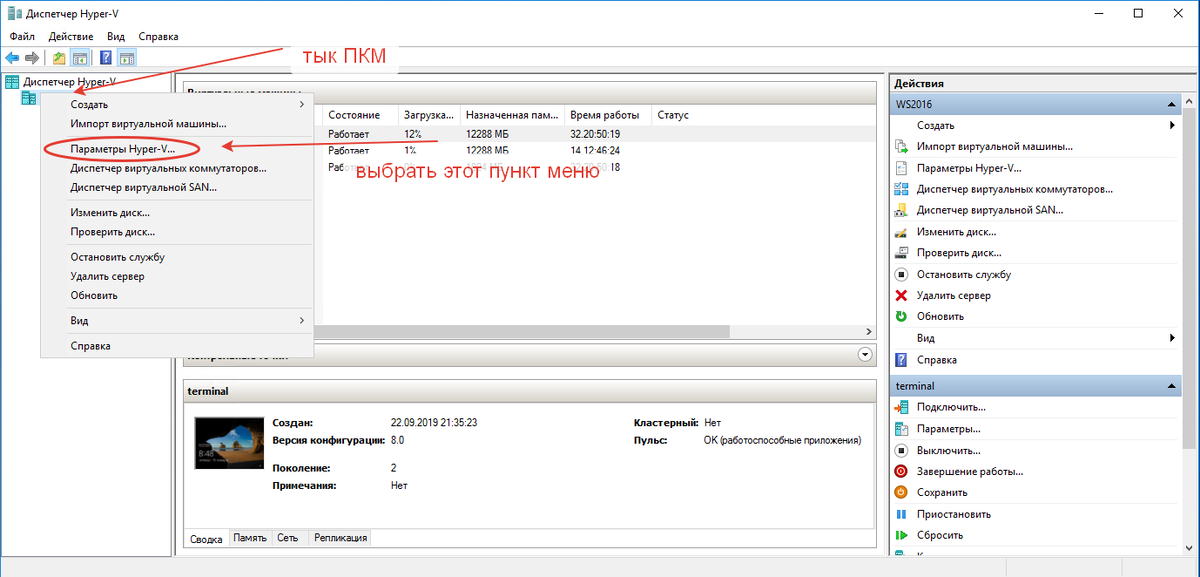Click Подключить under terminal actions
1200x577 pixels.
(952, 407)
